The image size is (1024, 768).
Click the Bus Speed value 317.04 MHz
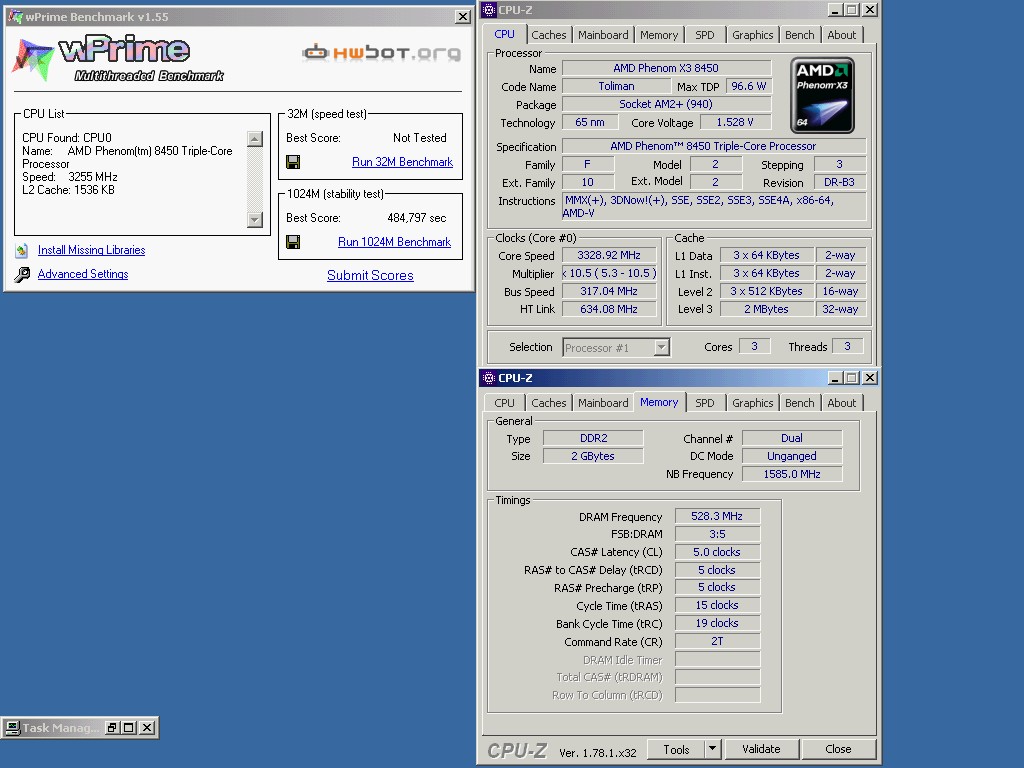(609, 291)
